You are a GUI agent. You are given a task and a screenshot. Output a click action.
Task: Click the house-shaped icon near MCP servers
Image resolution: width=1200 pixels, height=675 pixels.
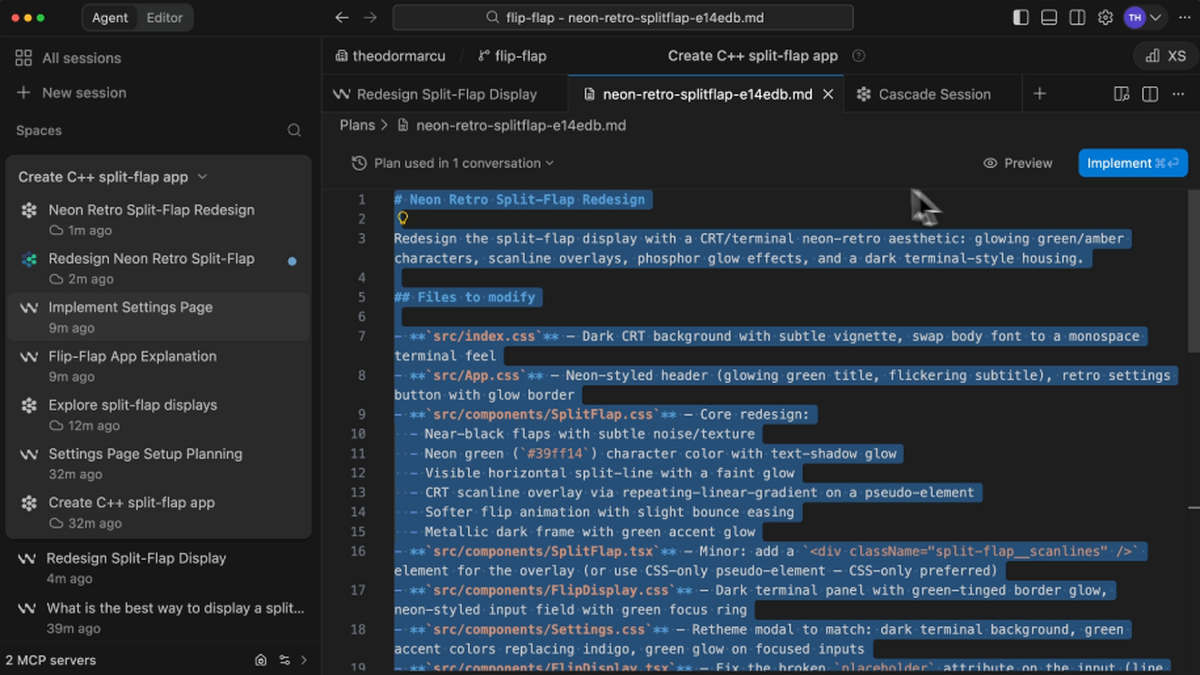(261, 660)
